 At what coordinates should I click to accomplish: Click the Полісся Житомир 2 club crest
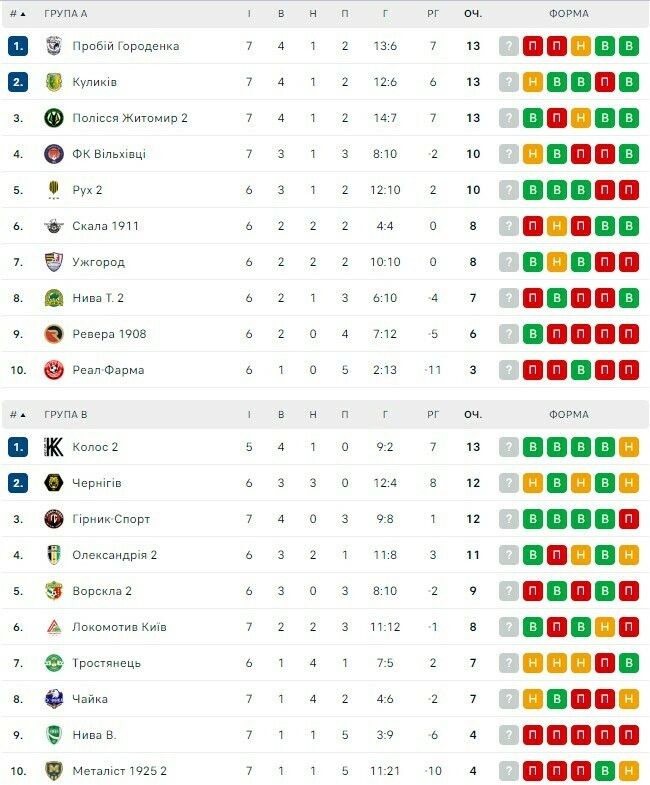[x=54, y=118]
